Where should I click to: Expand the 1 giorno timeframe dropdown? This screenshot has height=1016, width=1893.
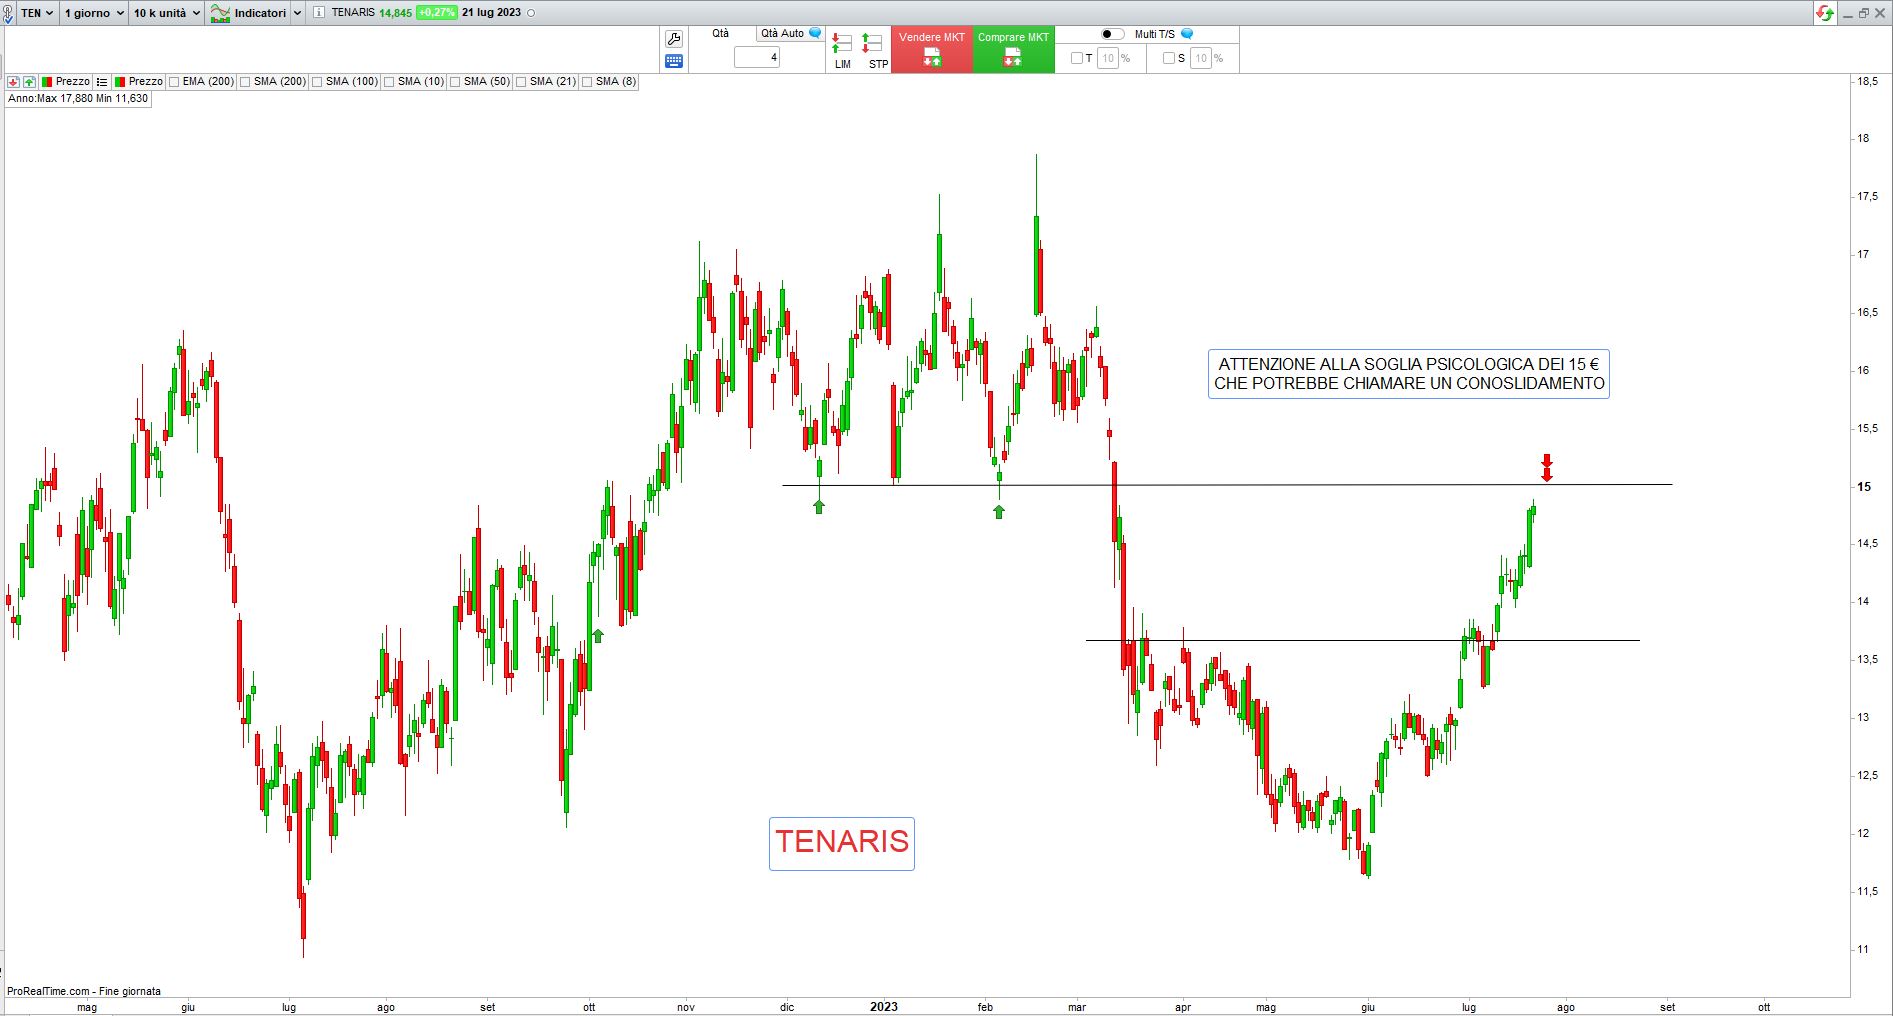[x=94, y=13]
